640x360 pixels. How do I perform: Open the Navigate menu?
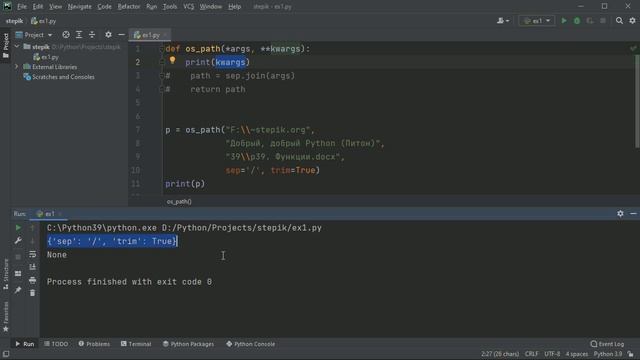pyautogui.click(x=80, y=7)
